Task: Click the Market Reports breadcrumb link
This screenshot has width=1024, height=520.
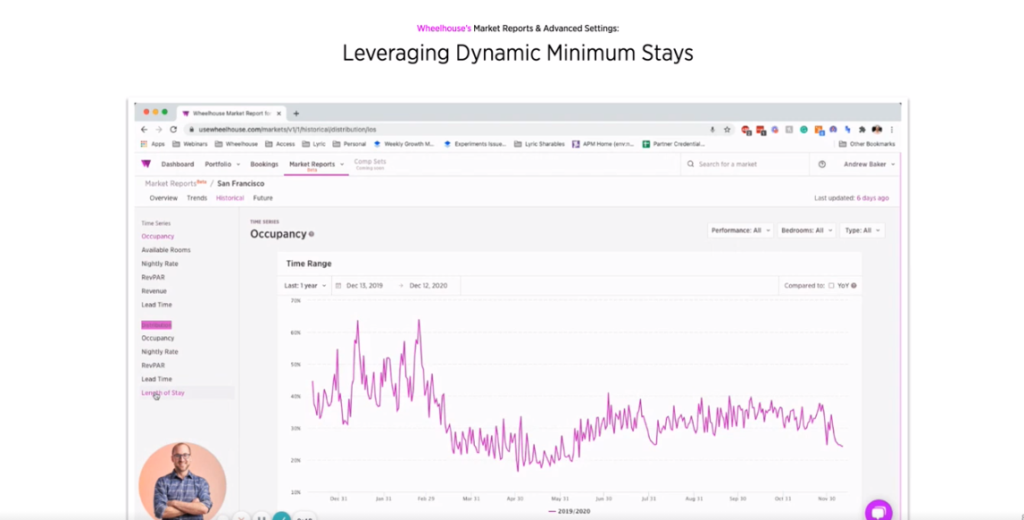Action: pyautogui.click(x=170, y=184)
